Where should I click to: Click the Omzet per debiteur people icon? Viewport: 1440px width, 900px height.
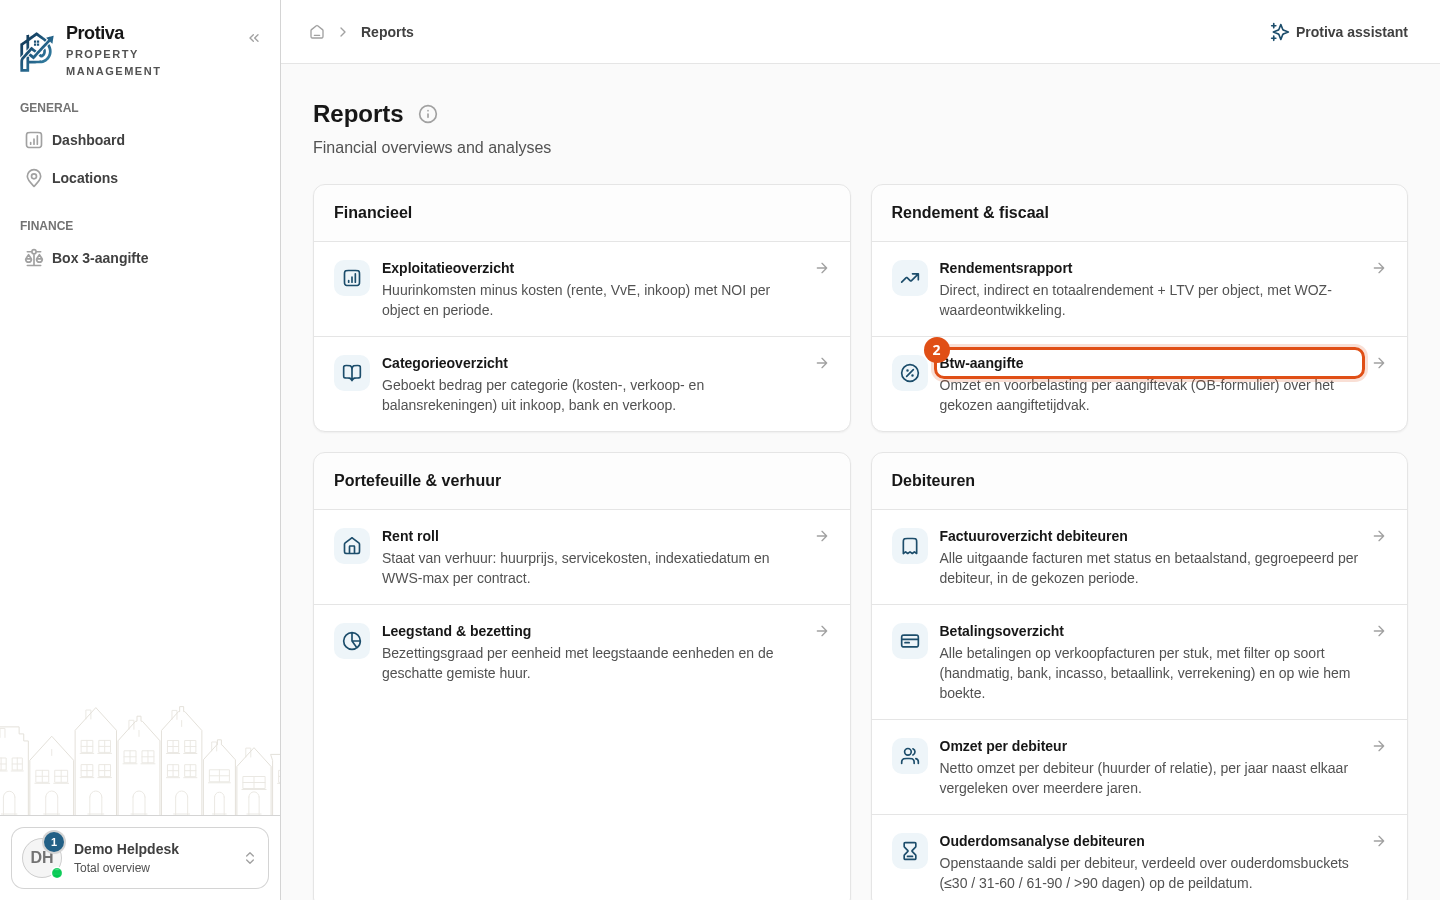pos(910,756)
